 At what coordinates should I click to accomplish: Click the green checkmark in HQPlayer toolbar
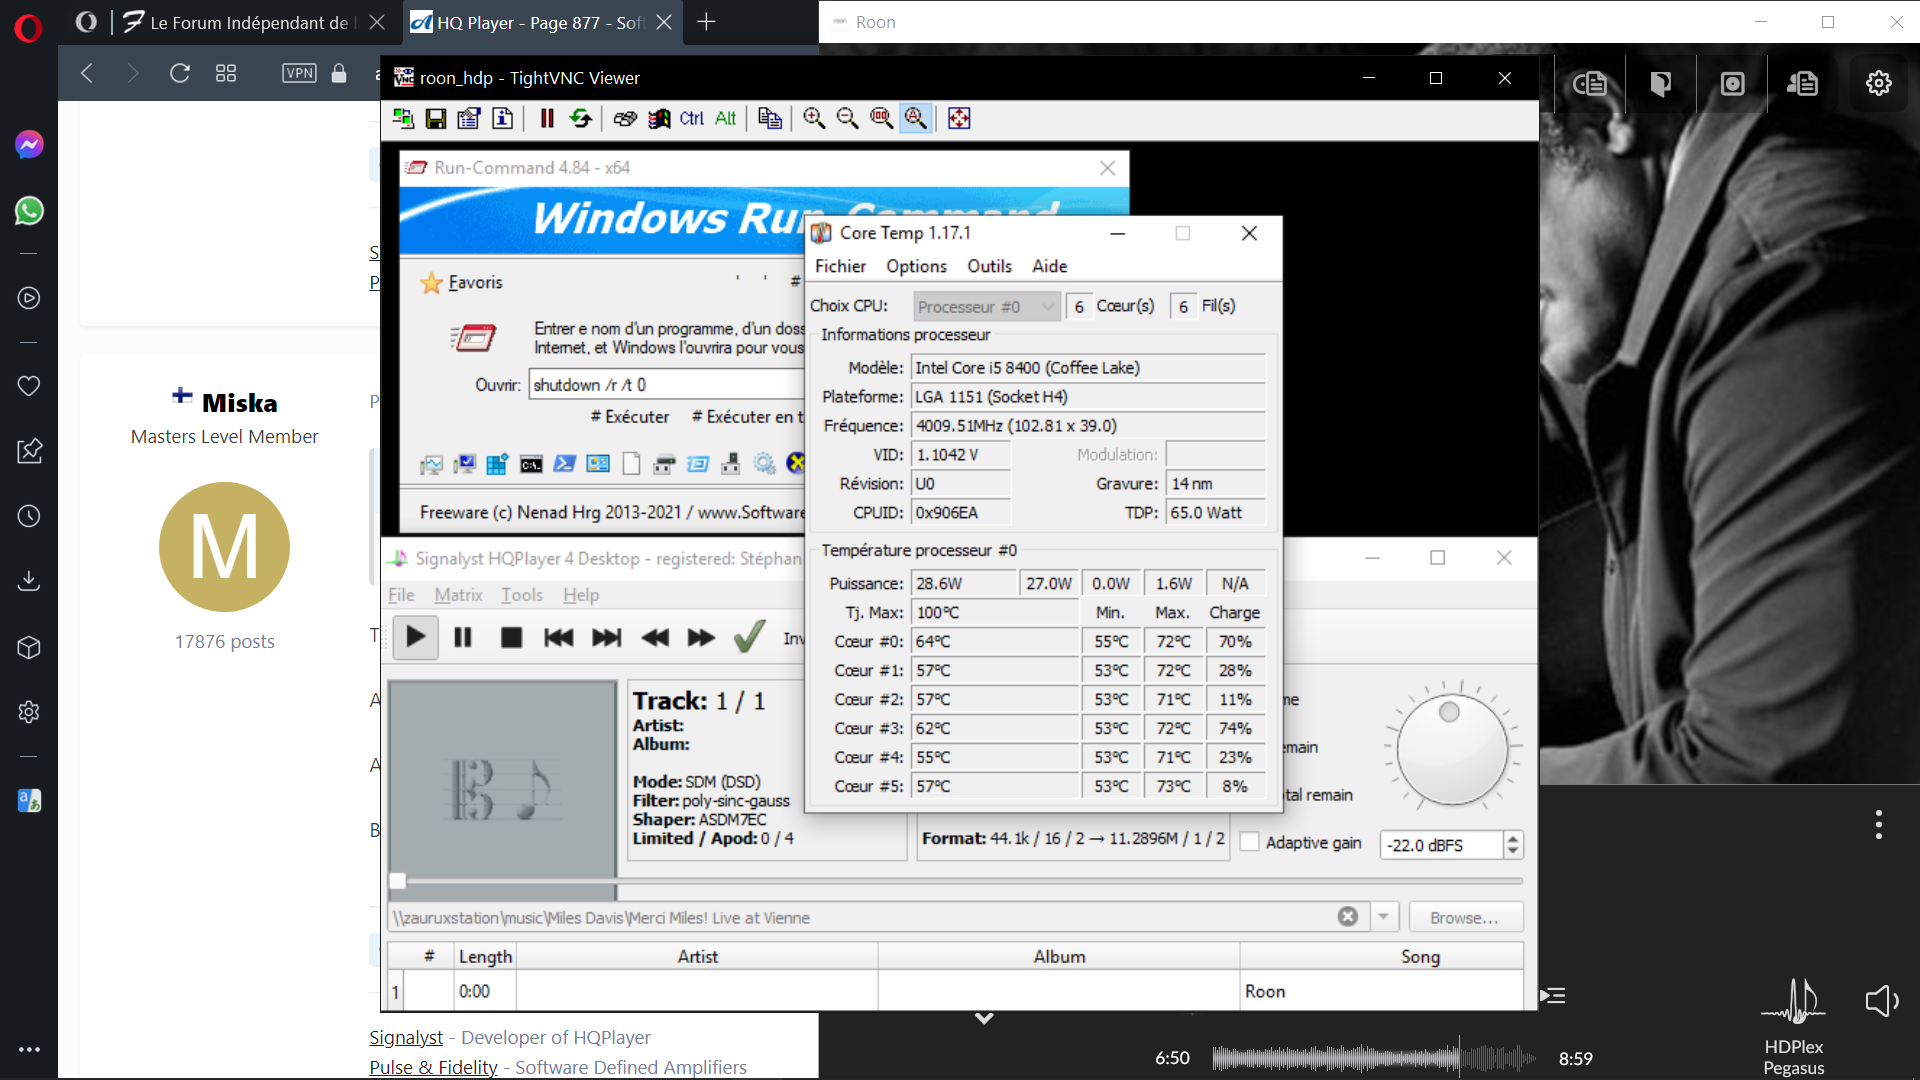pyautogui.click(x=749, y=636)
